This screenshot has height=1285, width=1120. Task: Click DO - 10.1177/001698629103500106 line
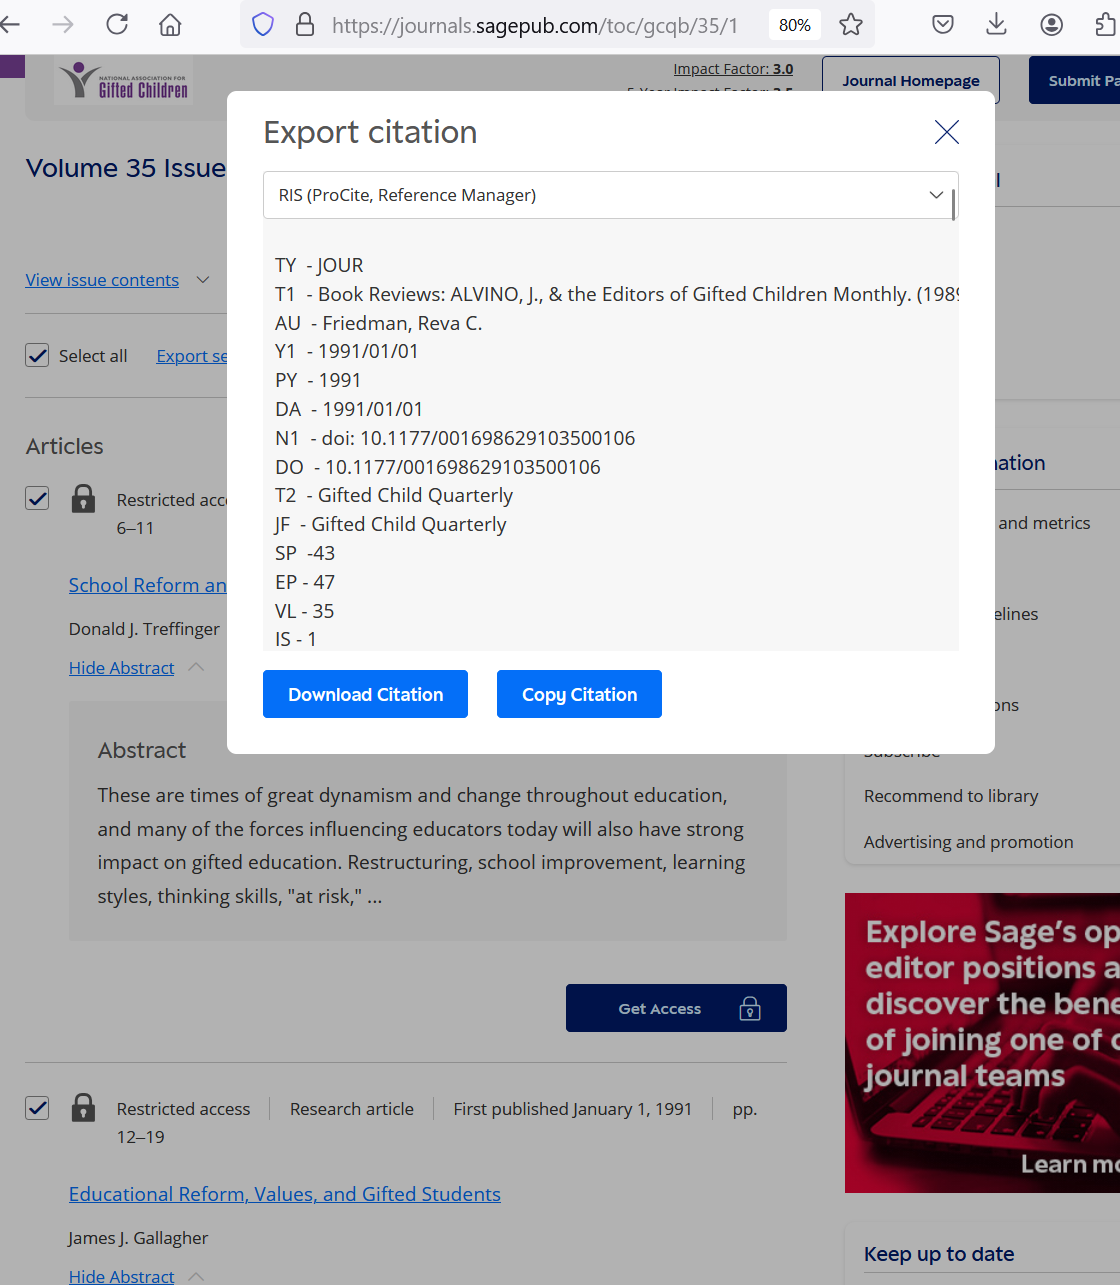pos(438,467)
